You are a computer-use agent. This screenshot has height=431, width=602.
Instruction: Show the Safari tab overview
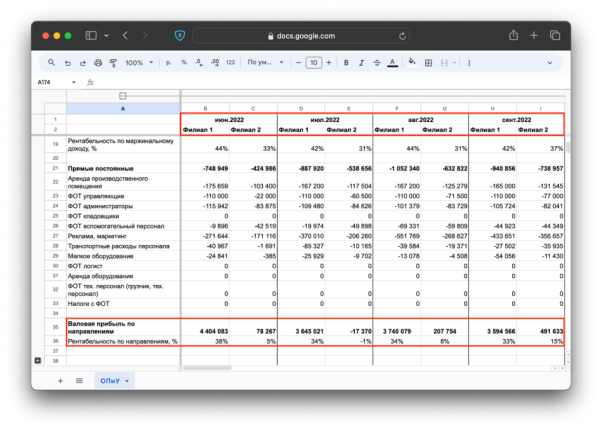[555, 36]
